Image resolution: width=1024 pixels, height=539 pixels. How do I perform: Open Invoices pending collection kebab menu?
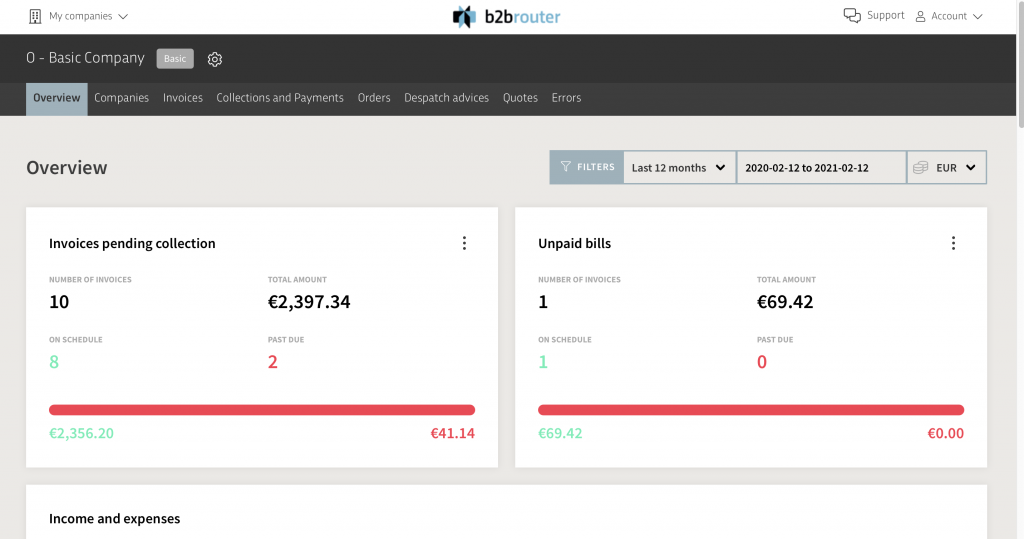coord(464,243)
